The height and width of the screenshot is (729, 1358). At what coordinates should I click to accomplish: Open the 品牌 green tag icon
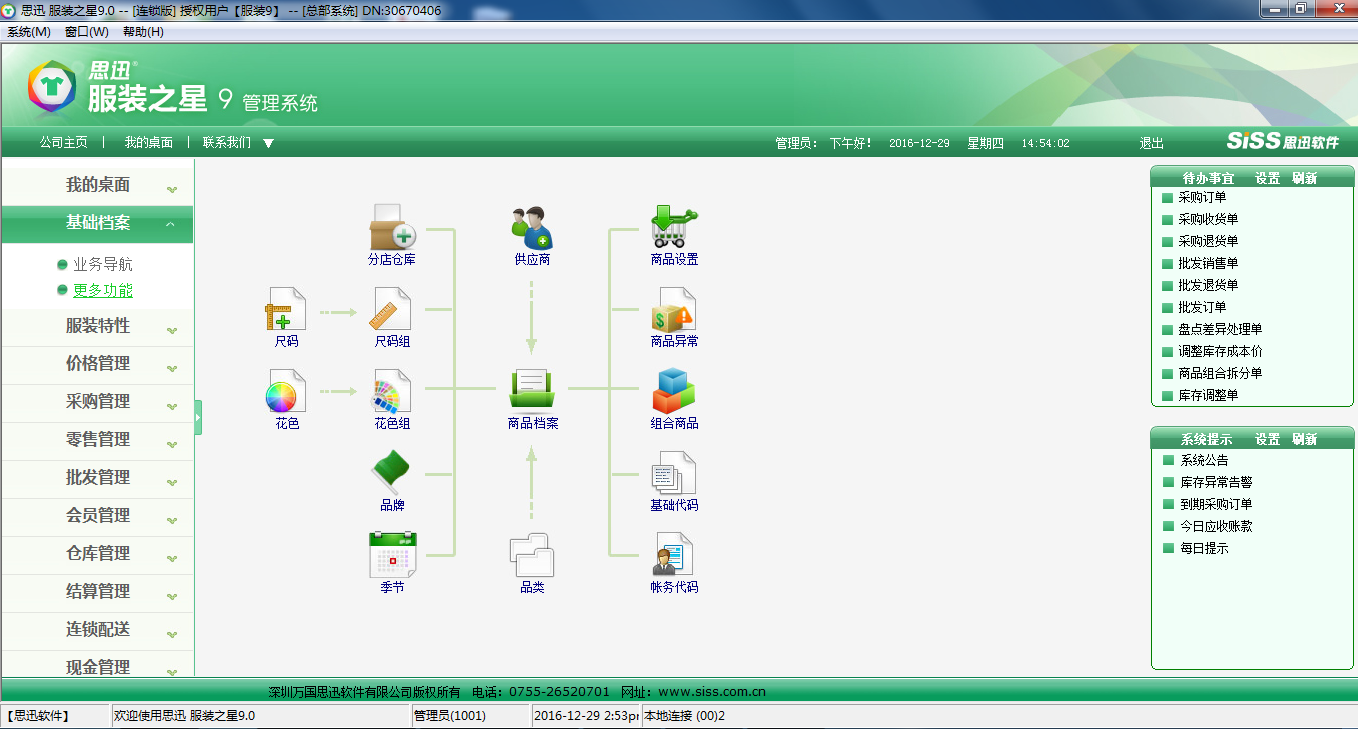point(392,473)
